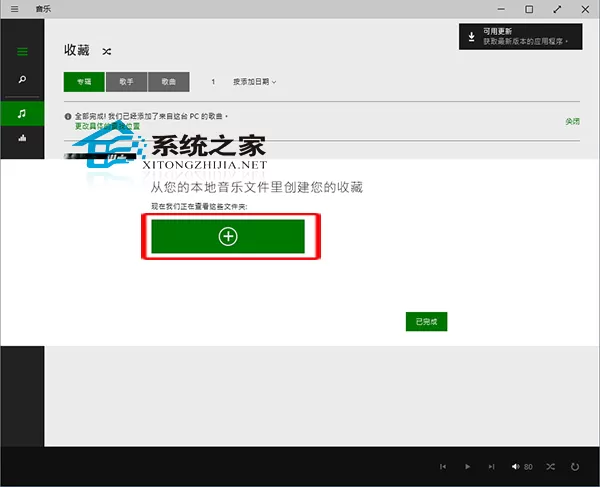Skip to the previous track
The width and height of the screenshot is (600, 487).
(443, 466)
